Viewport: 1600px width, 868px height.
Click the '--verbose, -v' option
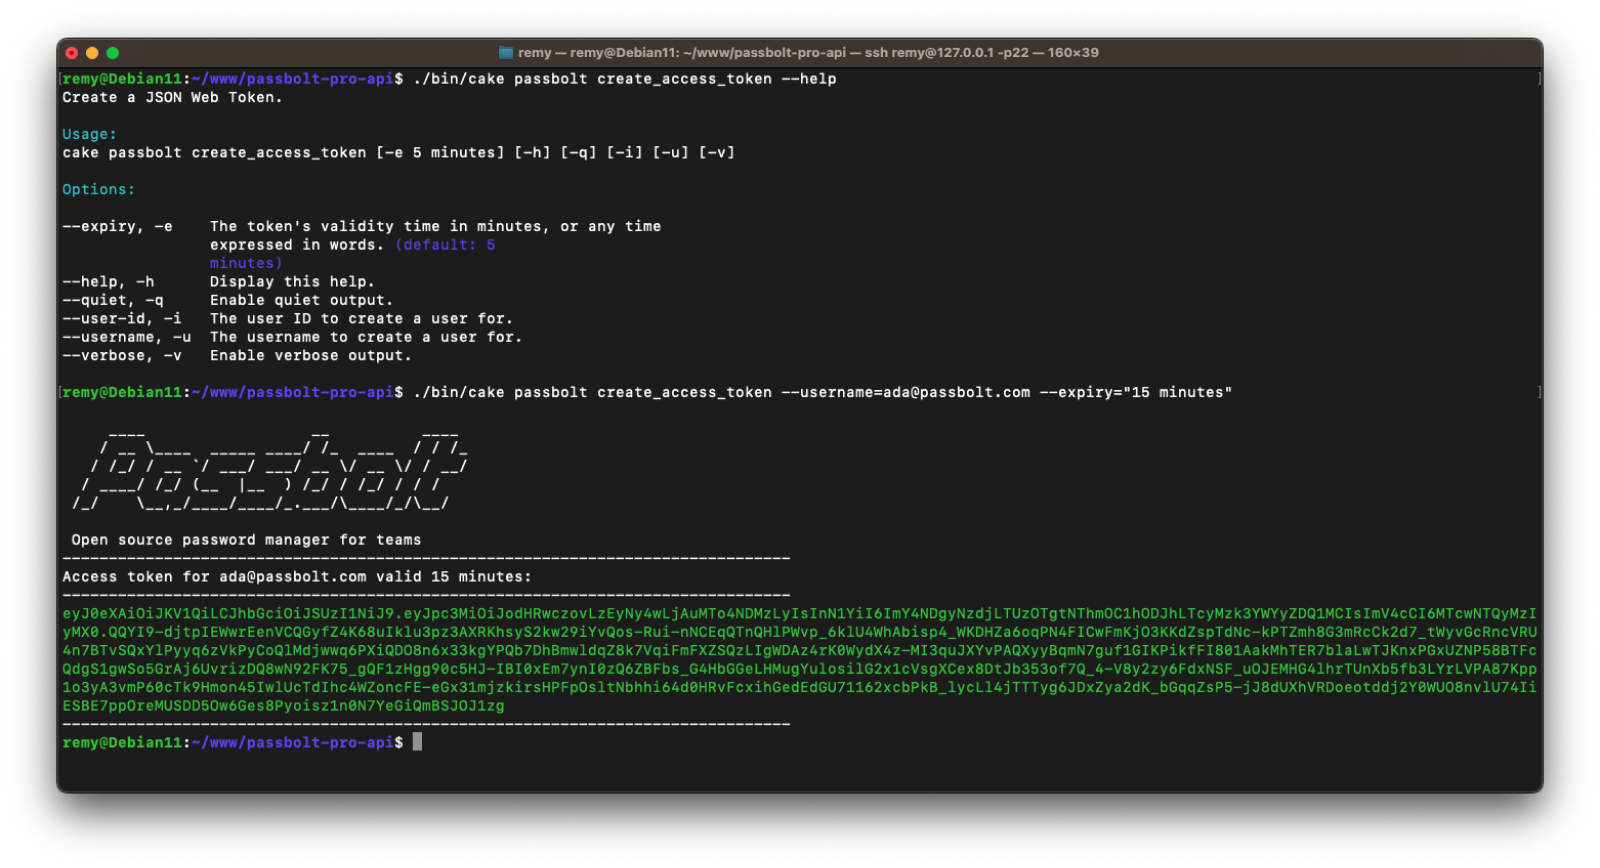click(122, 356)
